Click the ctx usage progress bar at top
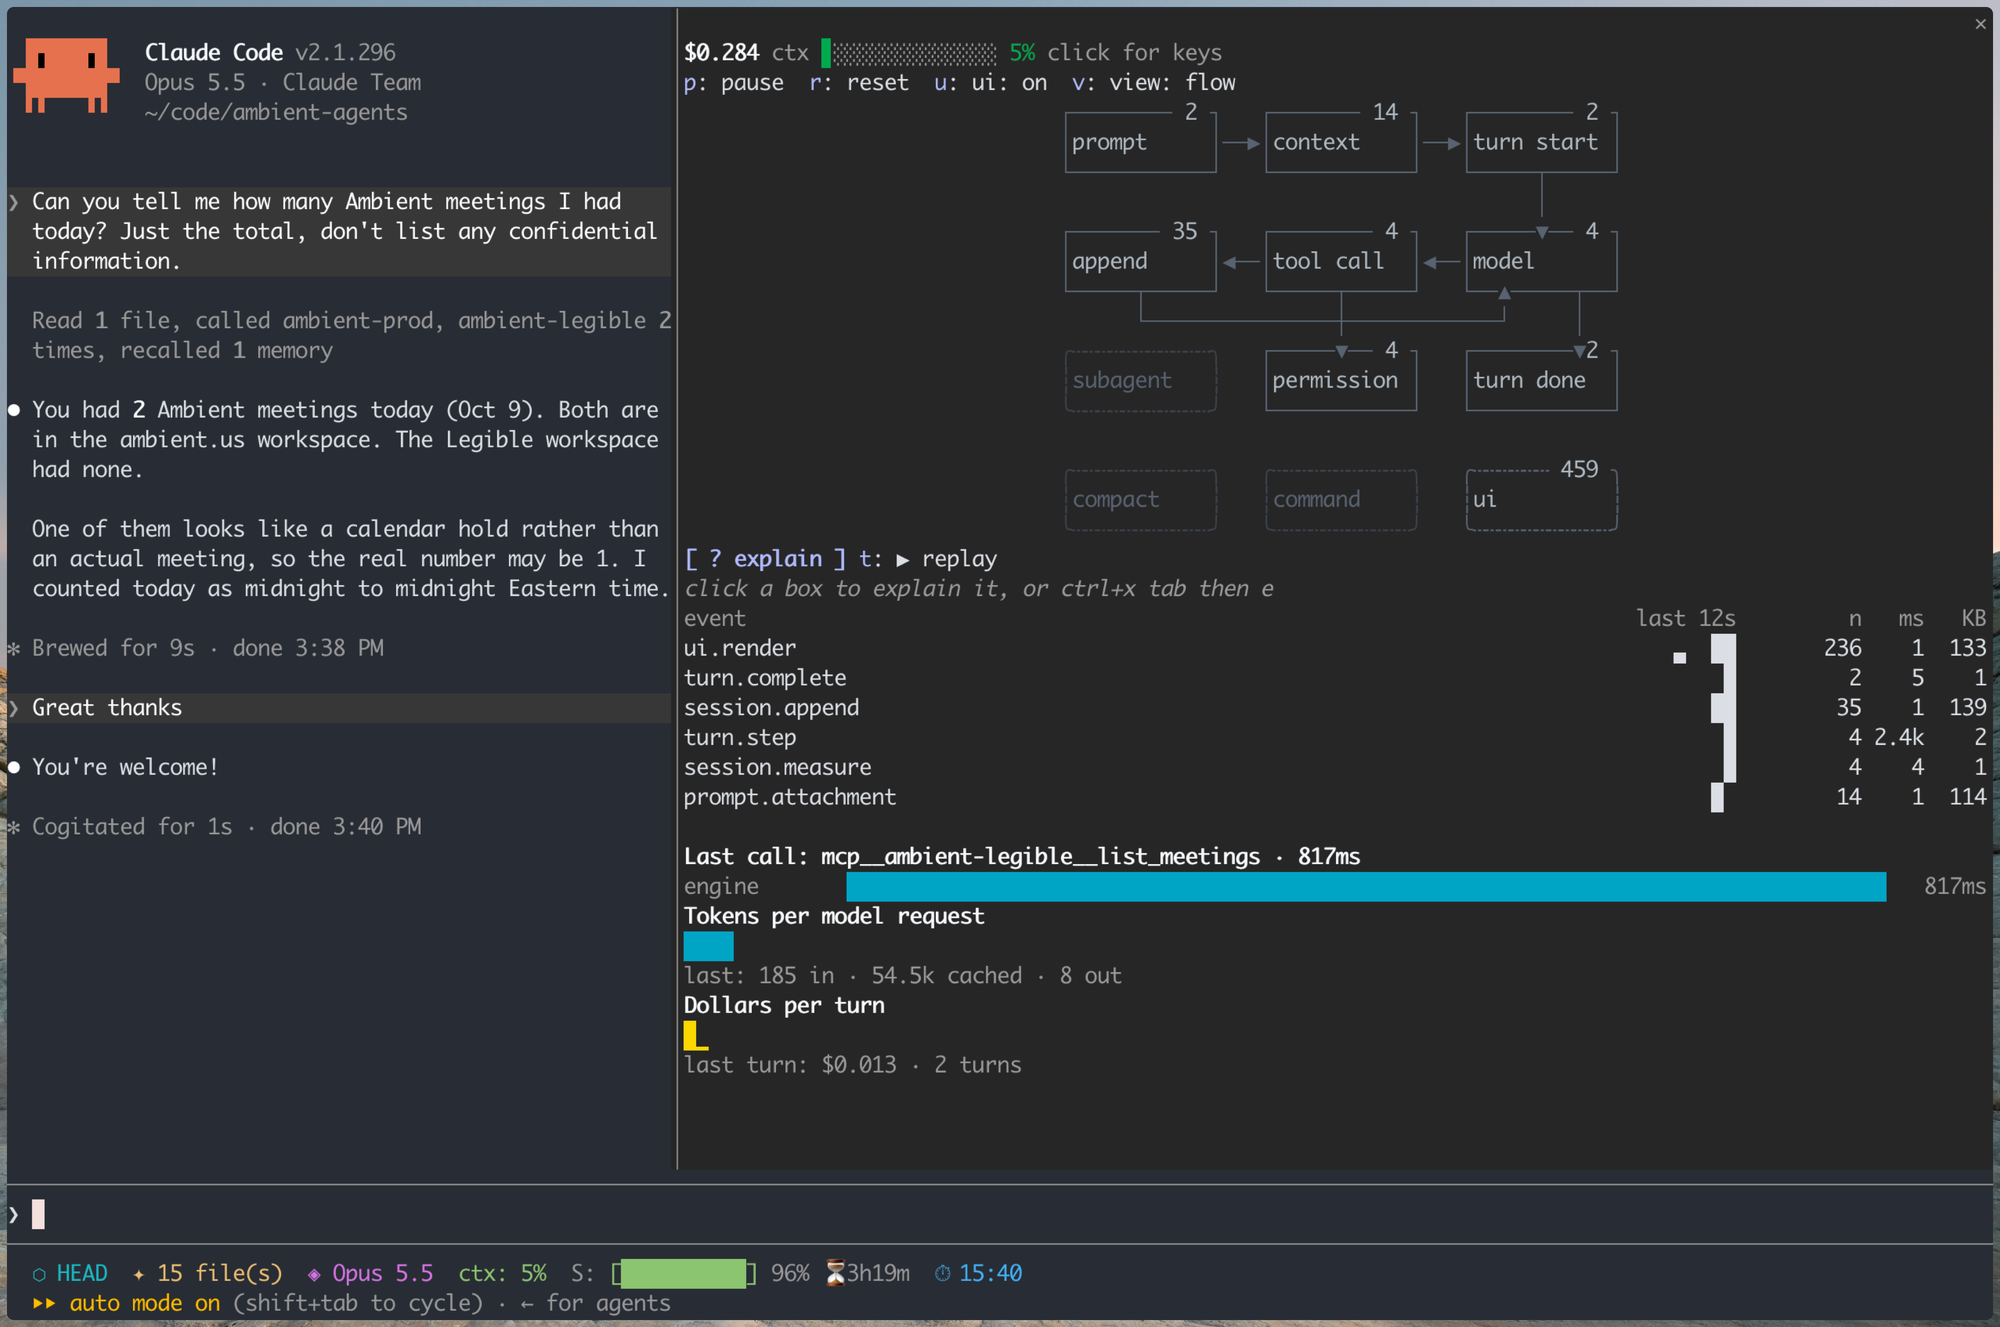The width and height of the screenshot is (2000, 1327). pyautogui.click(x=909, y=53)
